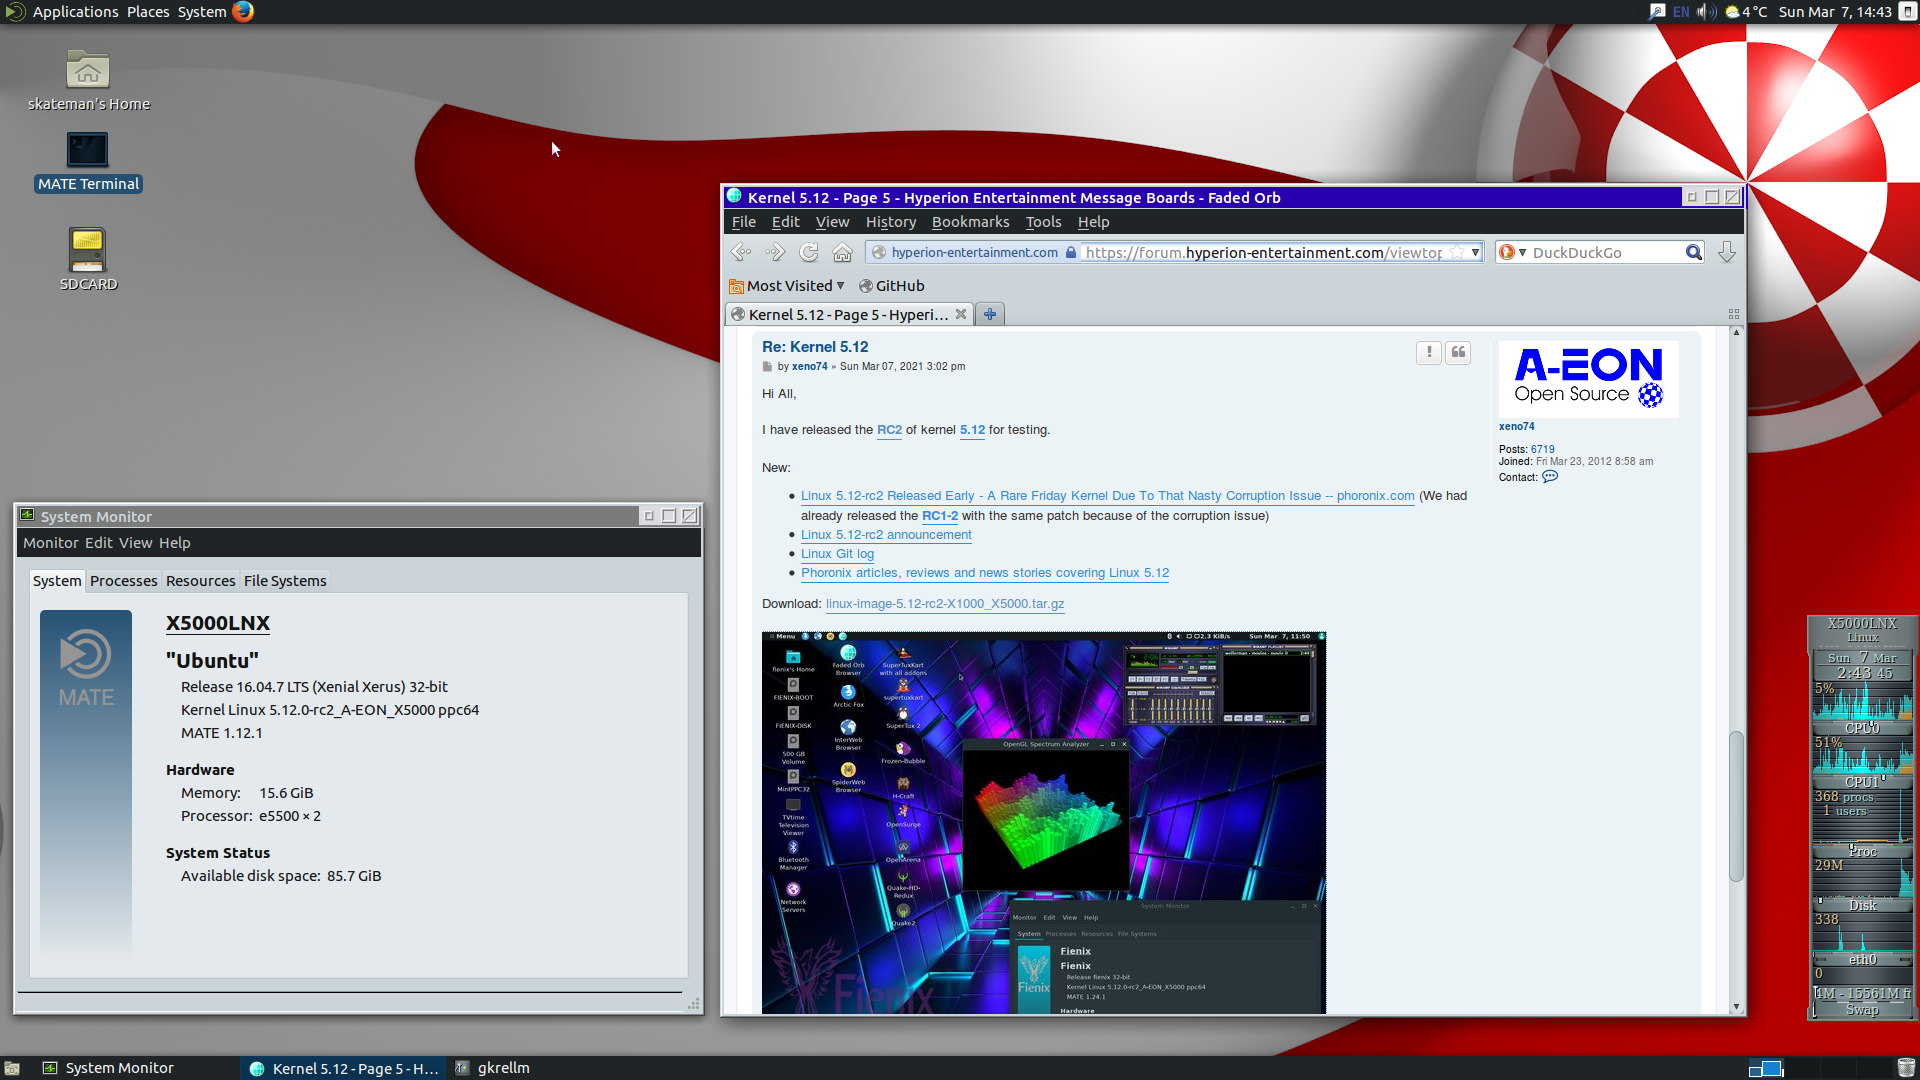Open the weather 4°C indicator
The height and width of the screenshot is (1080, 1920).
[1746, 12]
